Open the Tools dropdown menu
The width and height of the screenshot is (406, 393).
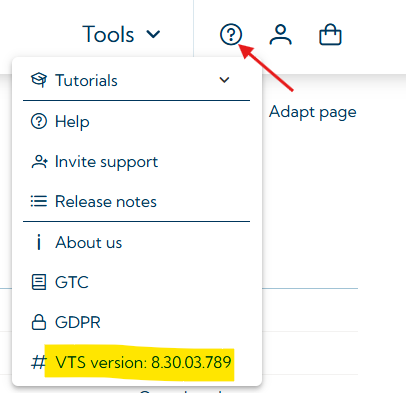click(x=121, y=34)
